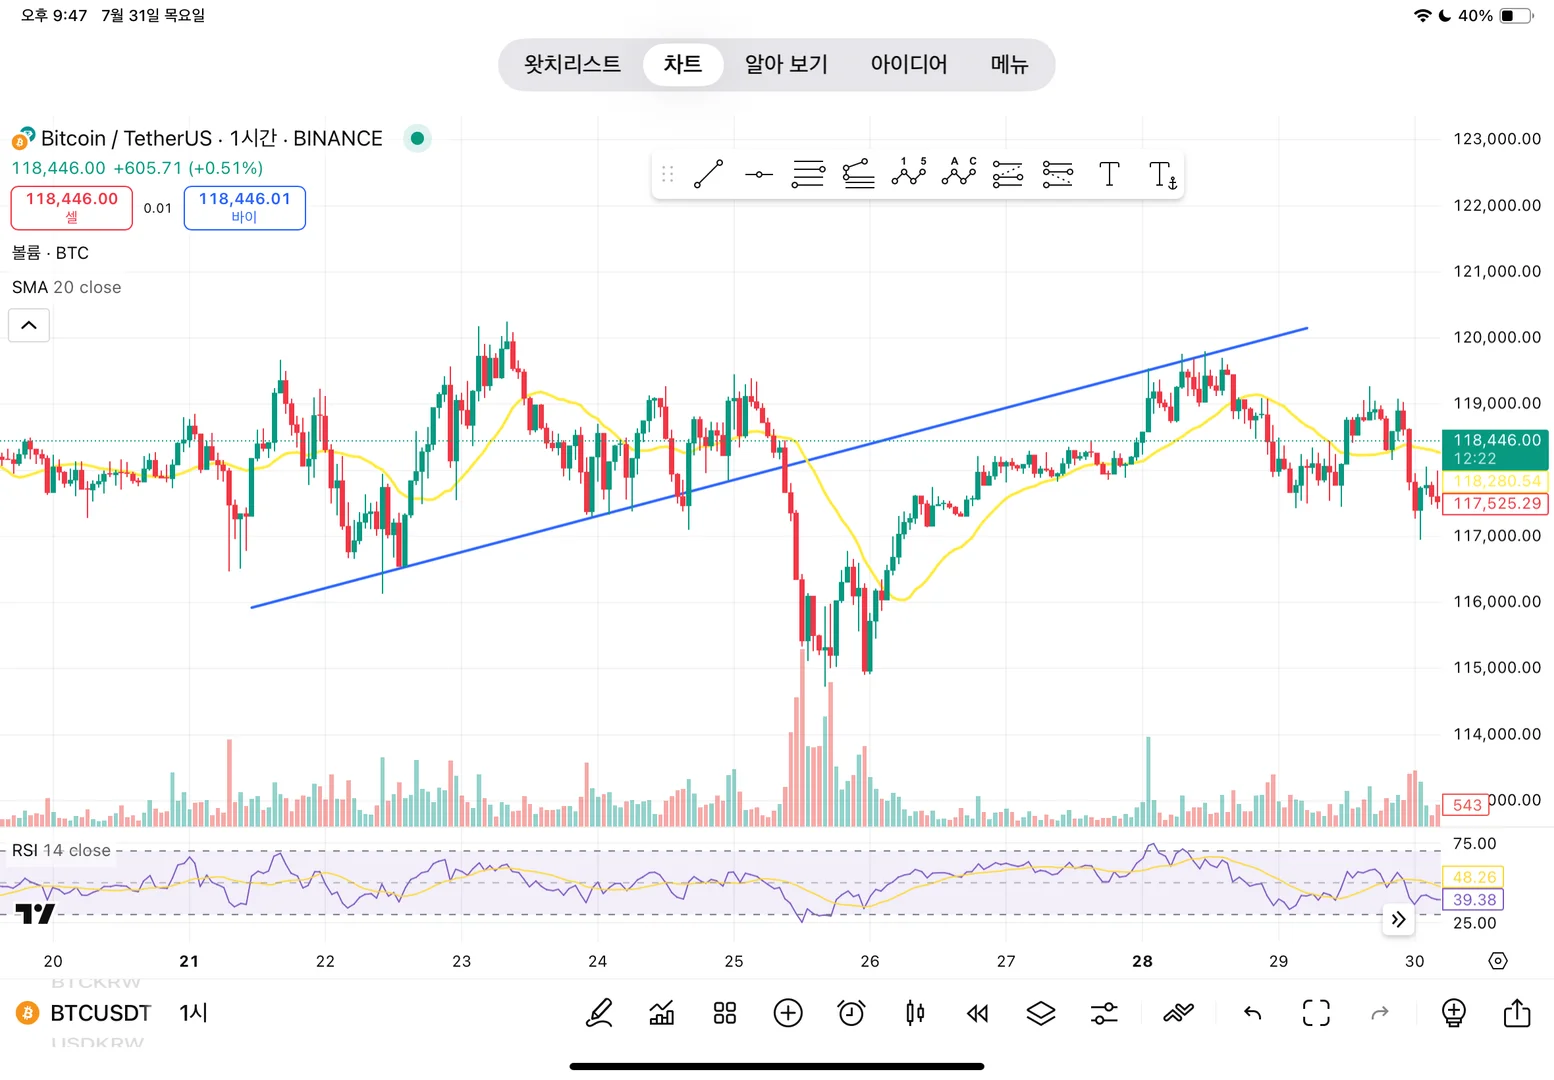1554x1080 pixels.
Task: Tap the date label 21 on time axis
Action: click(x=189, y=961)
